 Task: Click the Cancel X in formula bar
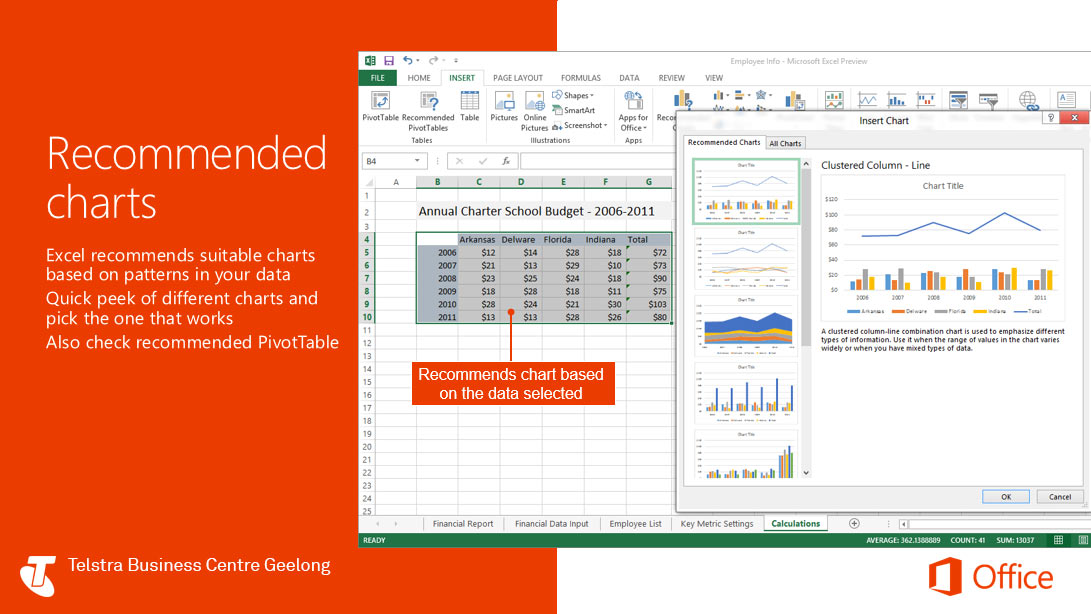click(459, 161)
